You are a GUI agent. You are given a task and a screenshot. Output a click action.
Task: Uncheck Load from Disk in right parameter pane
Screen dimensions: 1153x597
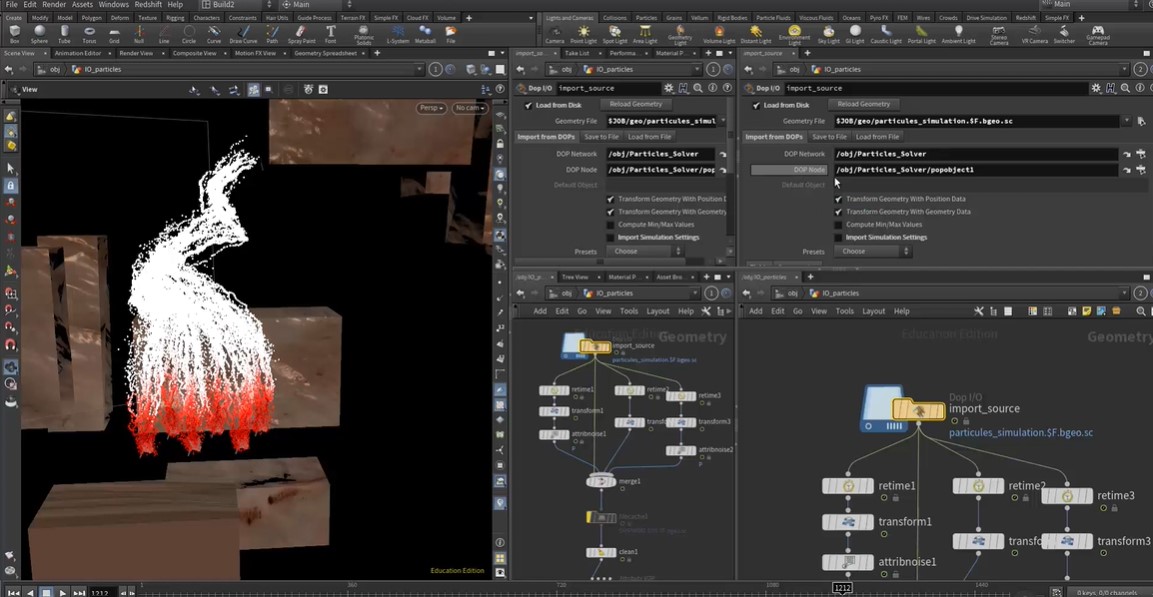(x=756, y=104)
